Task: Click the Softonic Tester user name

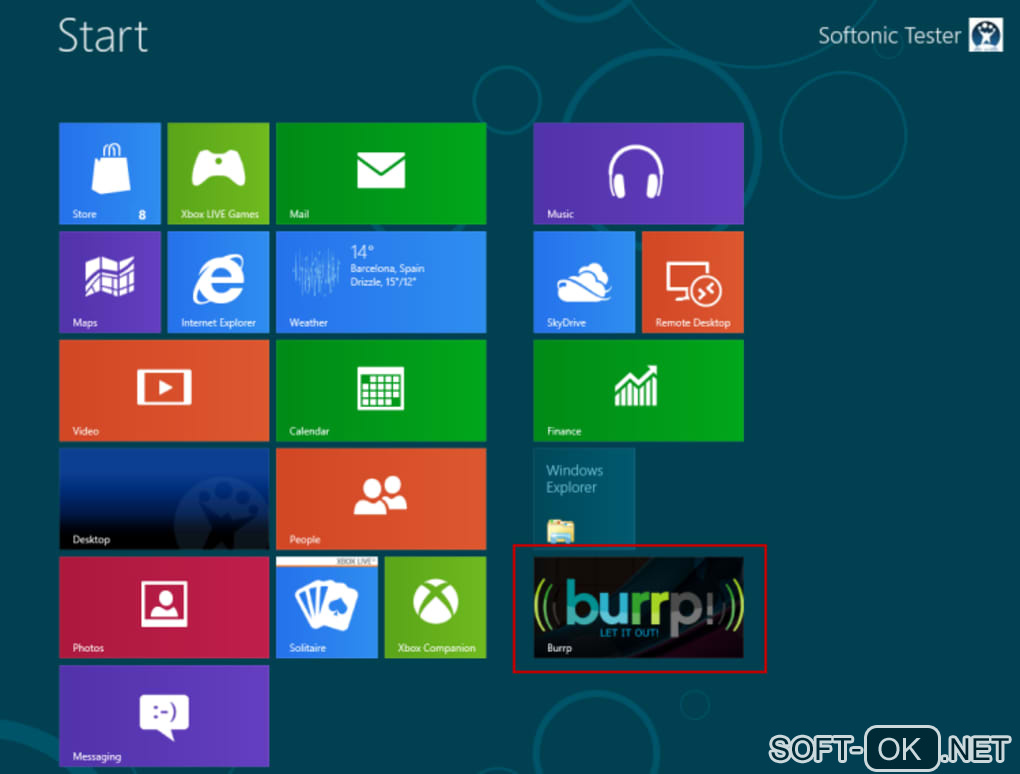Action: pyautogui.click(x=889, y=35)
